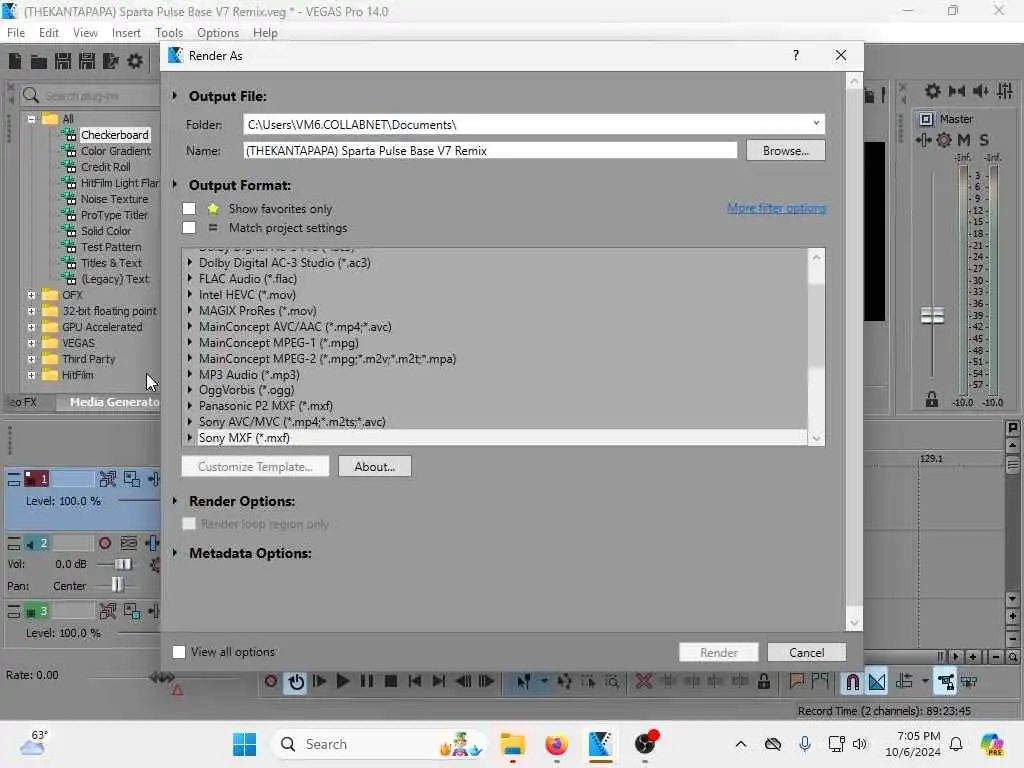Click Next Frame transport button
Viewport: 1024px width, 768px height.
[487, 681]
